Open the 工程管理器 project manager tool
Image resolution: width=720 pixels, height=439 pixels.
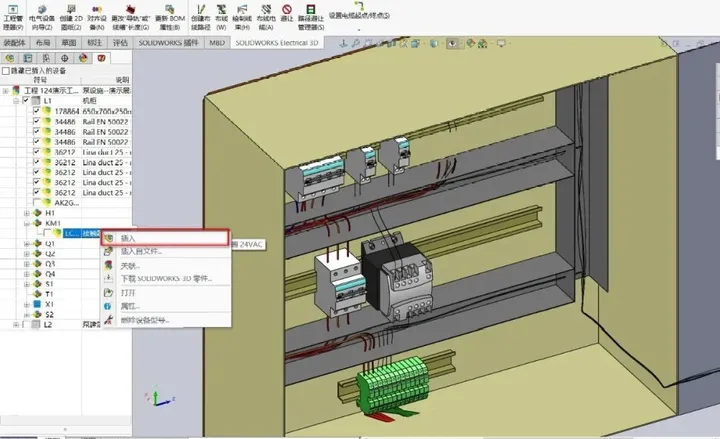(13, 13)
